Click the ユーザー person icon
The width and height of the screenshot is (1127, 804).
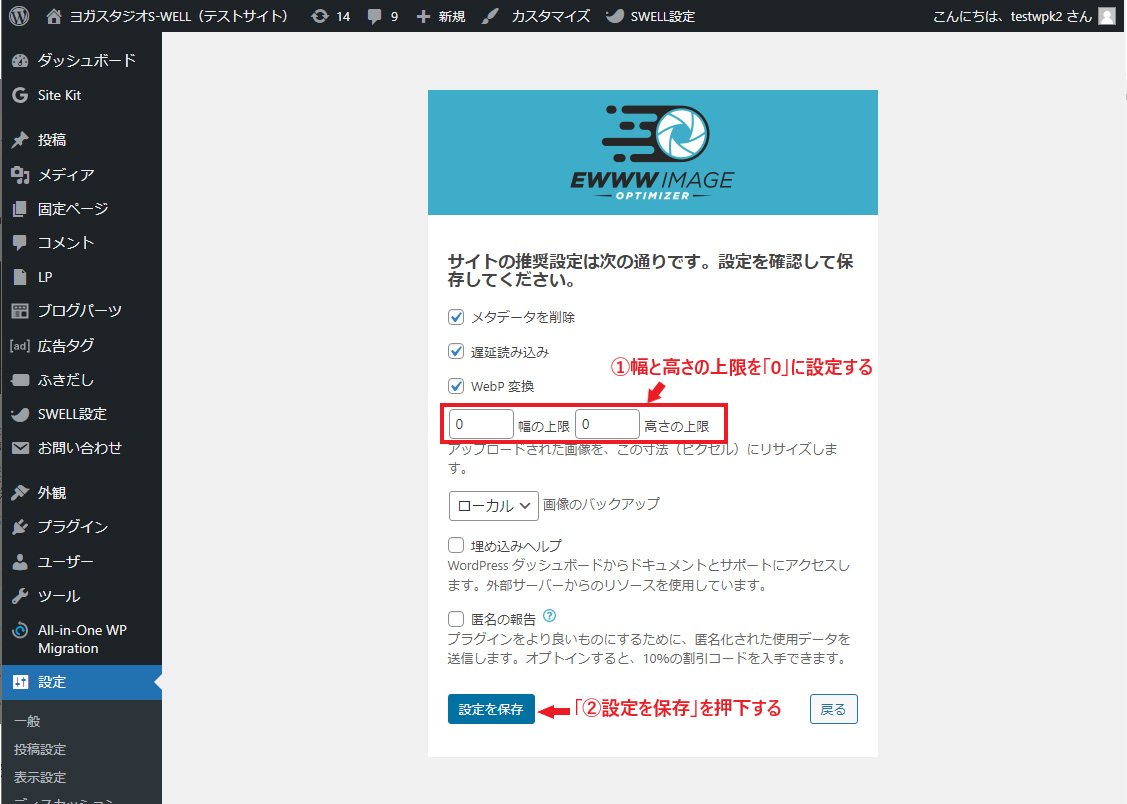[x=20, y=561]
